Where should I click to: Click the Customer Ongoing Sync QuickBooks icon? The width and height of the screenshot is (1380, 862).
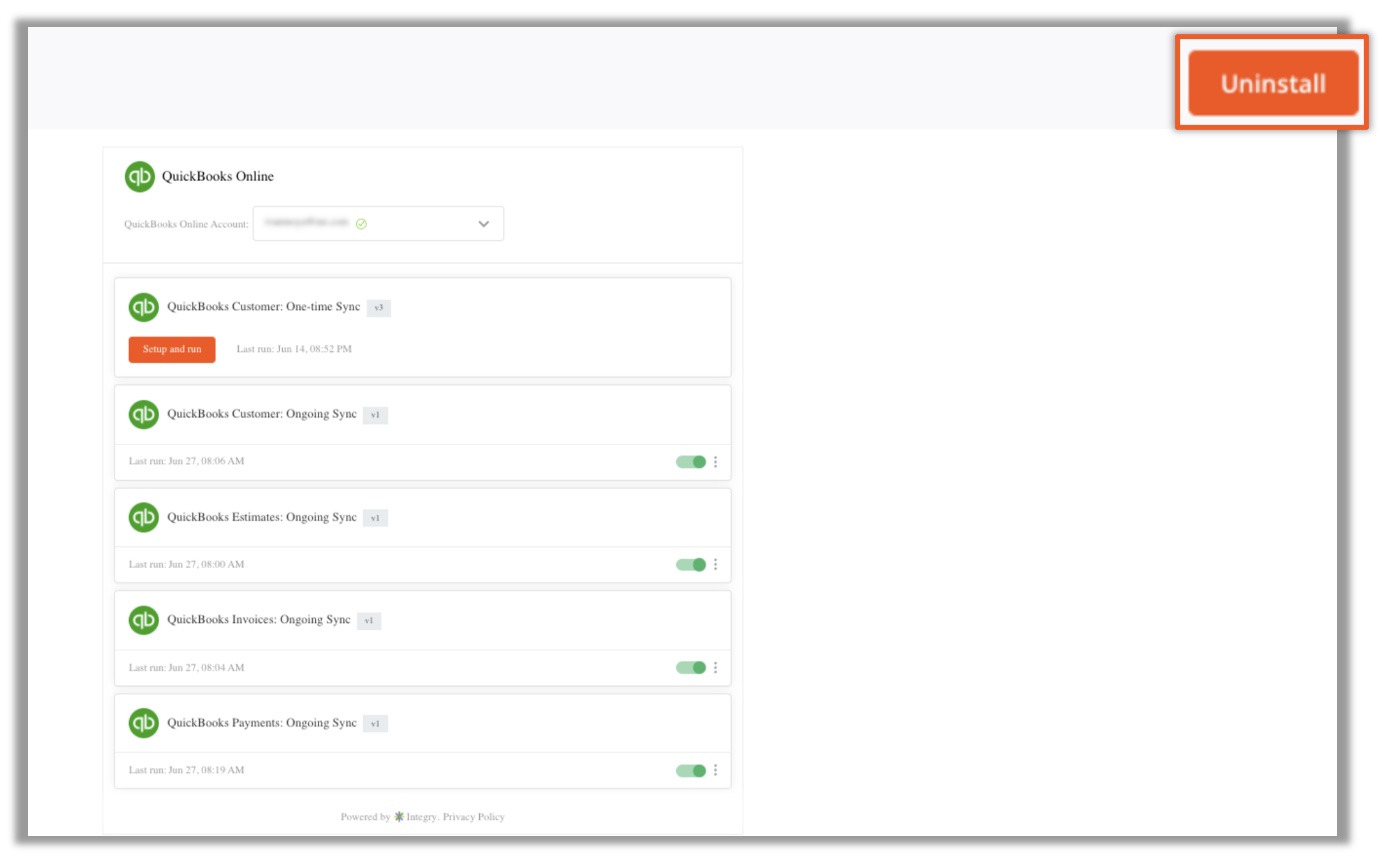[x=144, y=414]
